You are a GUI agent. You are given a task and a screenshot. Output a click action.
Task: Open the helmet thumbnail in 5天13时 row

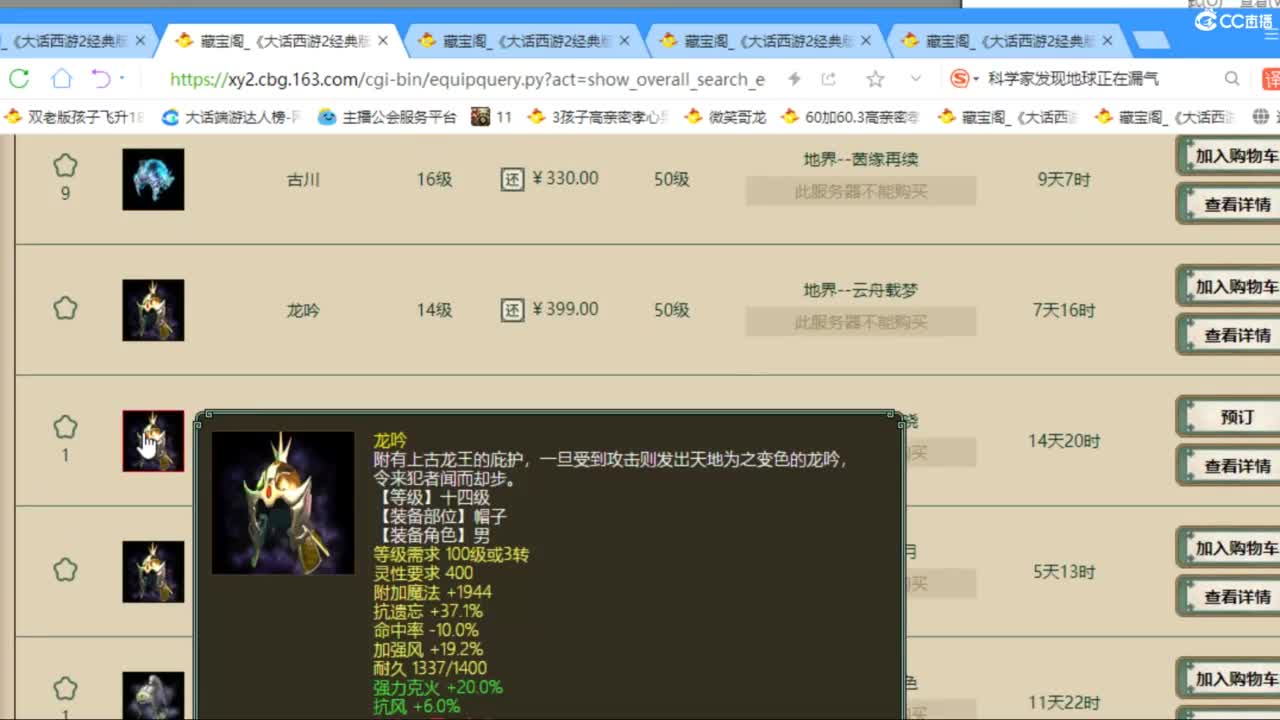click(153, 572)
